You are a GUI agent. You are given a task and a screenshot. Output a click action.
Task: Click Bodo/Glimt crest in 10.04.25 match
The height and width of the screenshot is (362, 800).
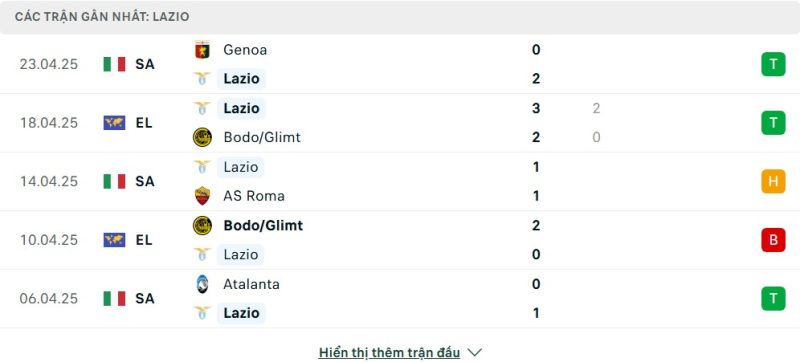pos(203,225)
